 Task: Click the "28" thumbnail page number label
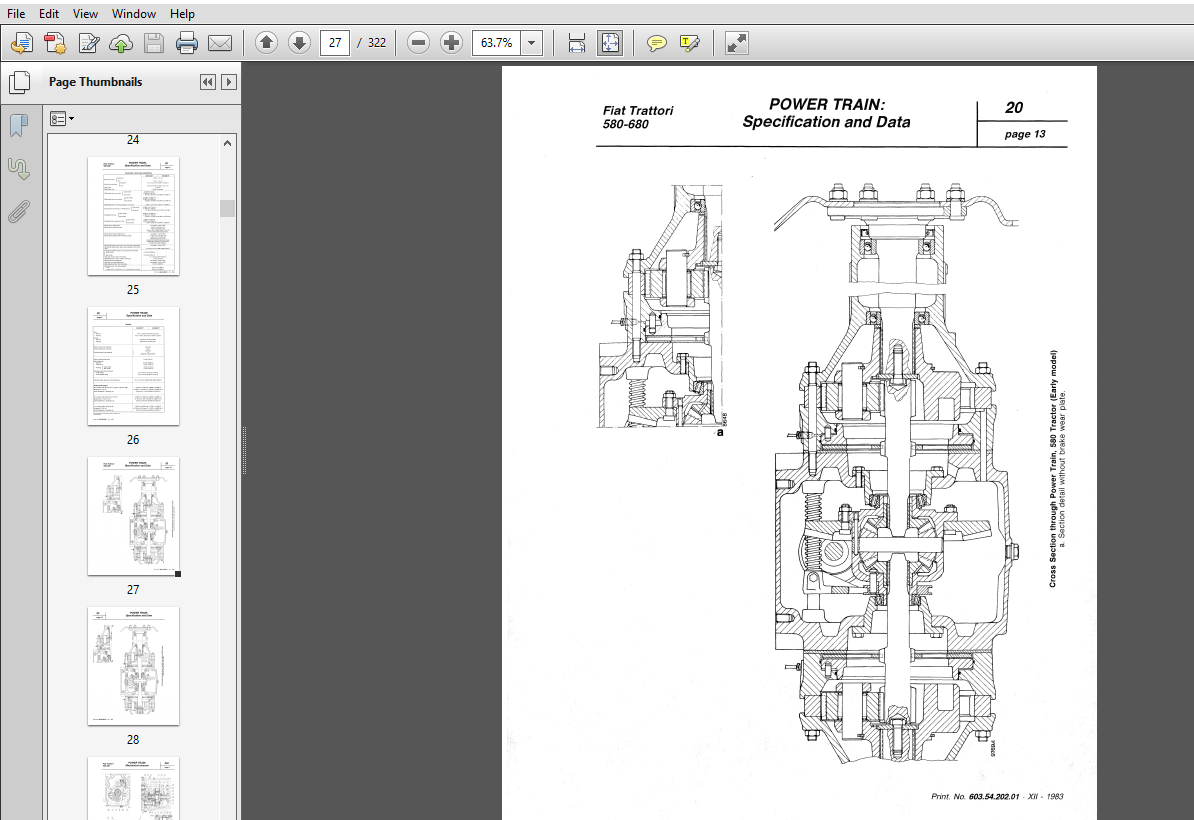pos(133,739)
